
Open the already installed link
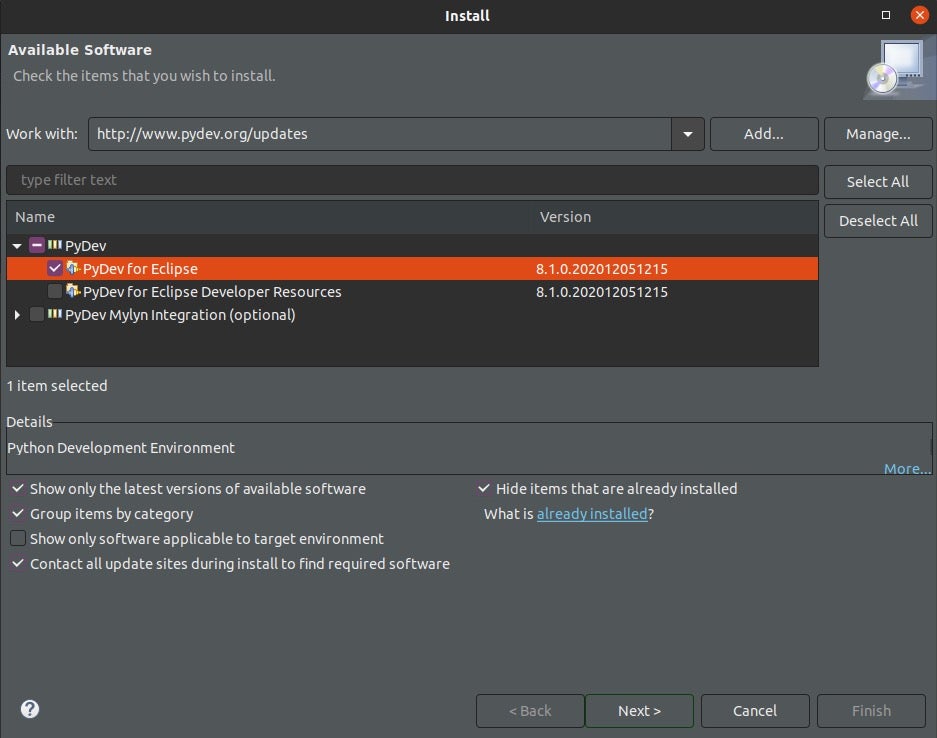click(x=592, y=514)
